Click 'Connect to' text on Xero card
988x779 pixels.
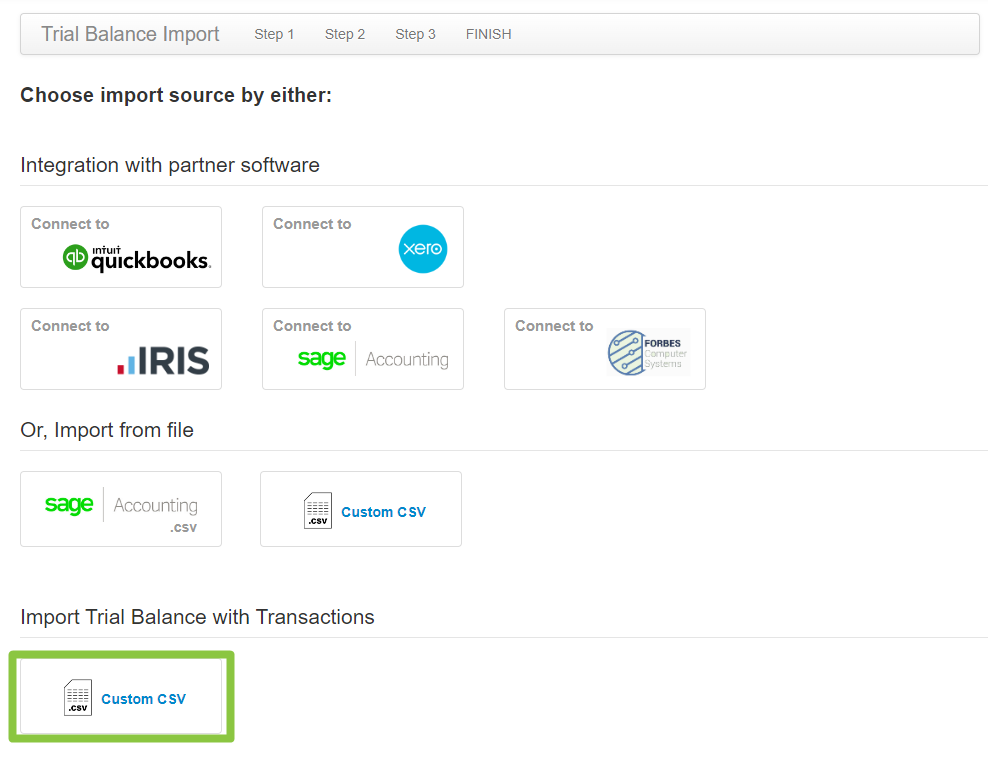(312, 224)
